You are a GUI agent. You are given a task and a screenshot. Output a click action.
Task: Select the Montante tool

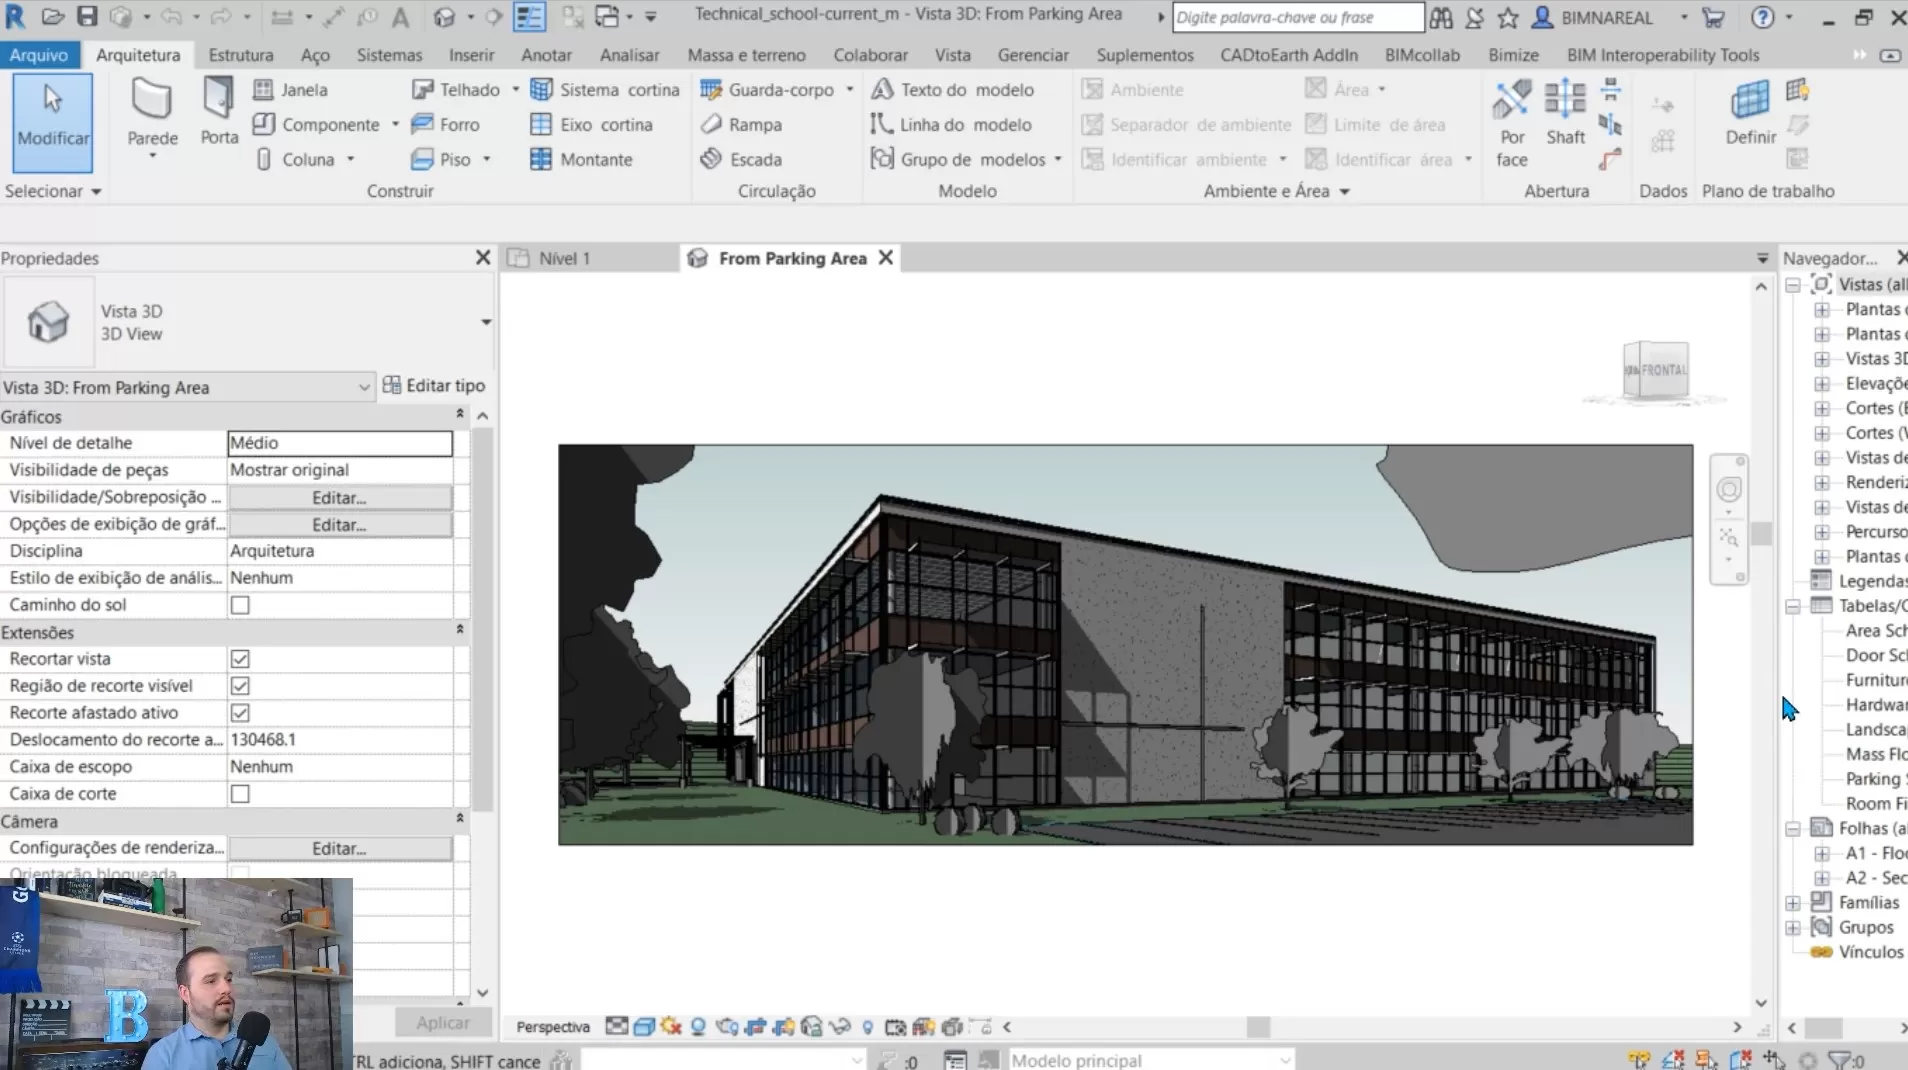pyautogui.click(x=581, y=160)
